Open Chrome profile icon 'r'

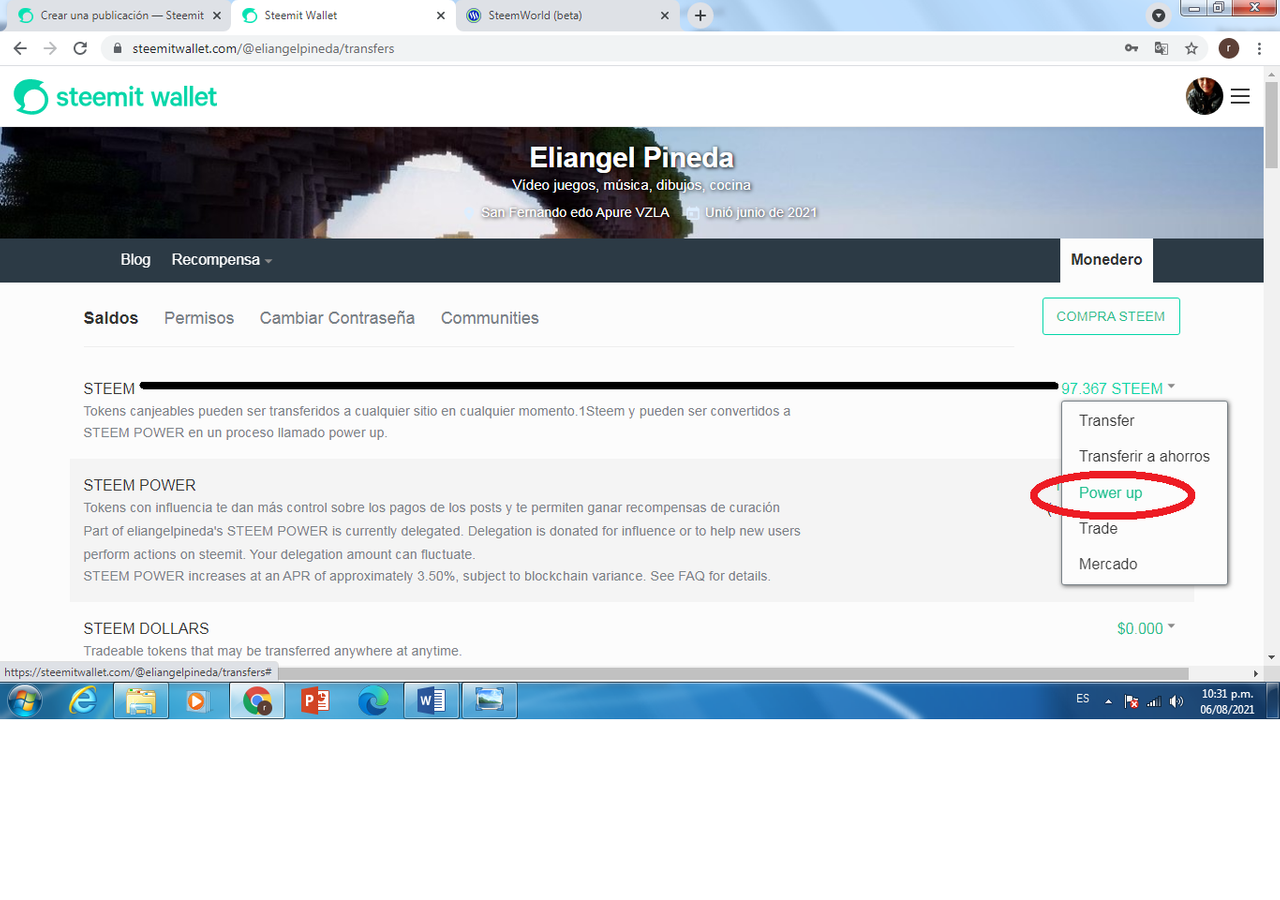[1229, 48]
